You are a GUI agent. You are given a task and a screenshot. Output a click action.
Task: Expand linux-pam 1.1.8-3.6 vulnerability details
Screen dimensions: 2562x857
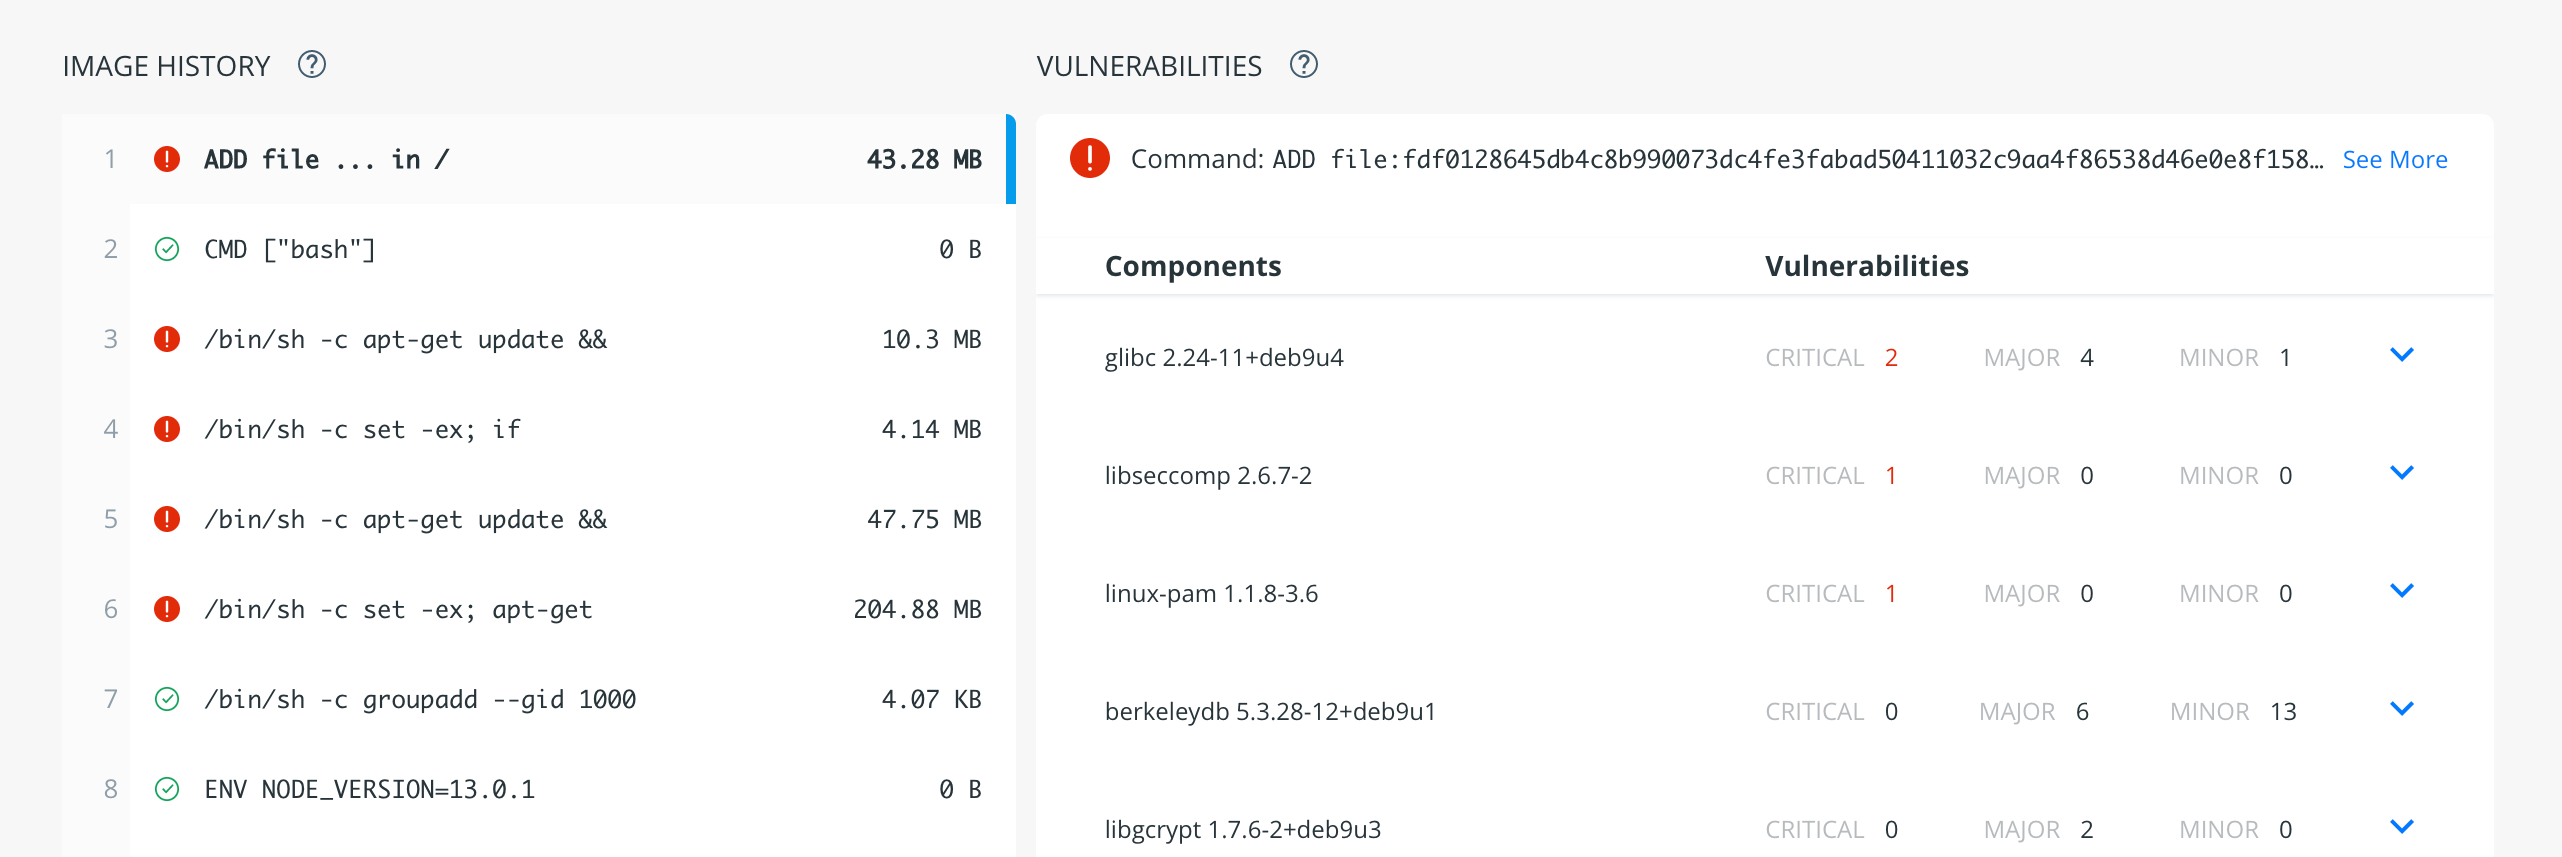pos(2401,591)
